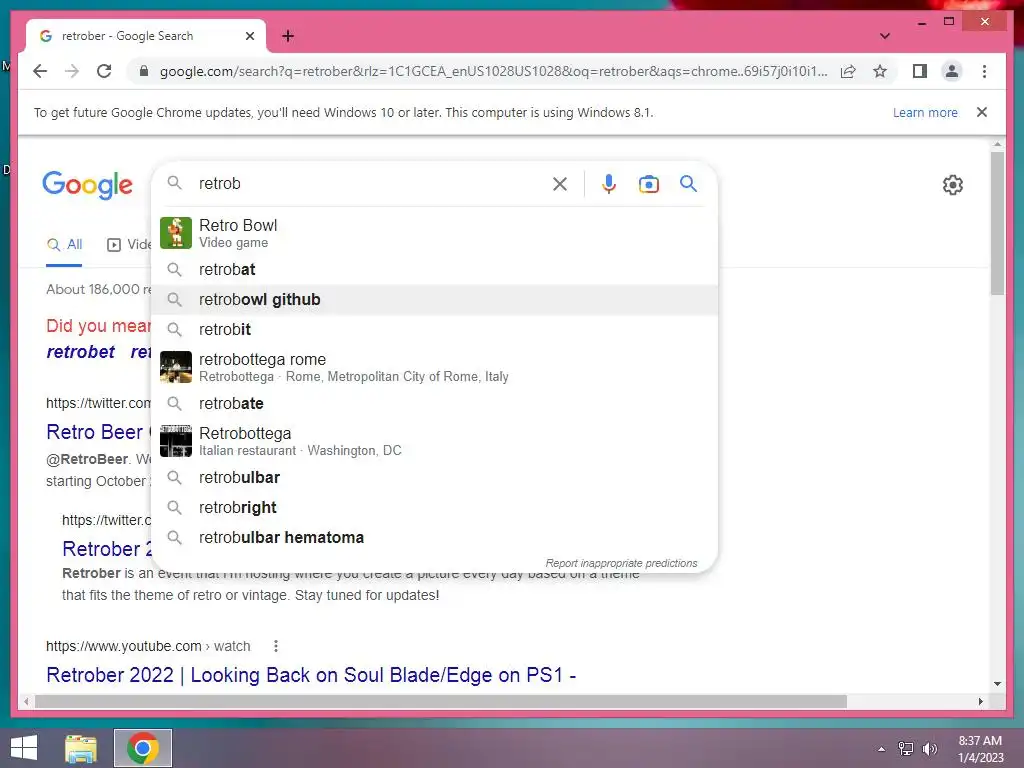Open the Retrober 2 Twitter result
The width and height of the screenshot is (1024, 768).
[106, 549]
